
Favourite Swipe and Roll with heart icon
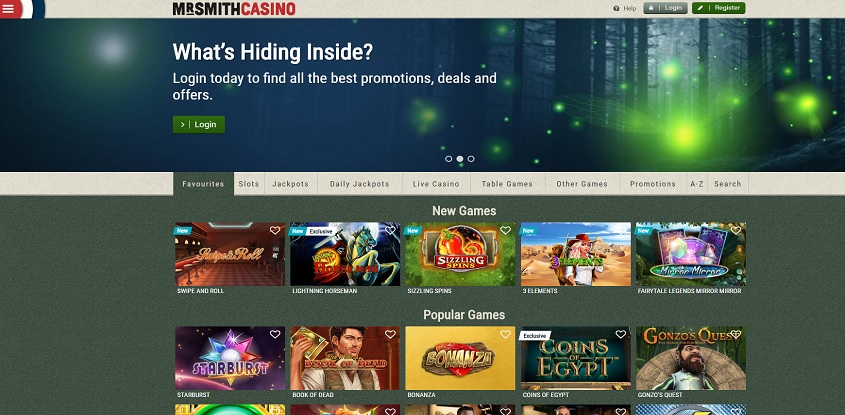click(x=275, y=230)
